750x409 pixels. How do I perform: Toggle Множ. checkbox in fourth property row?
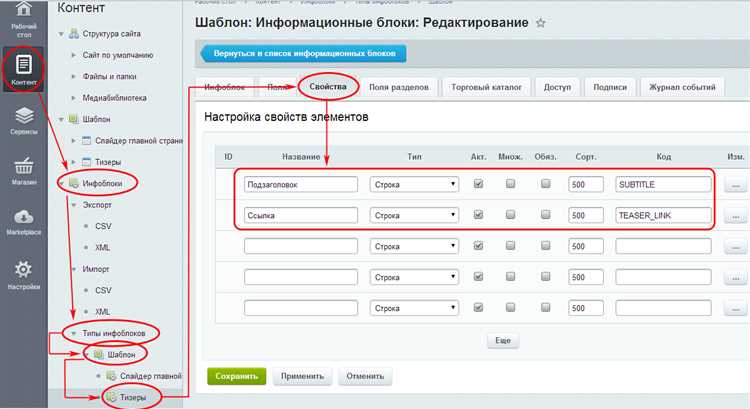[x=510, y=276]
